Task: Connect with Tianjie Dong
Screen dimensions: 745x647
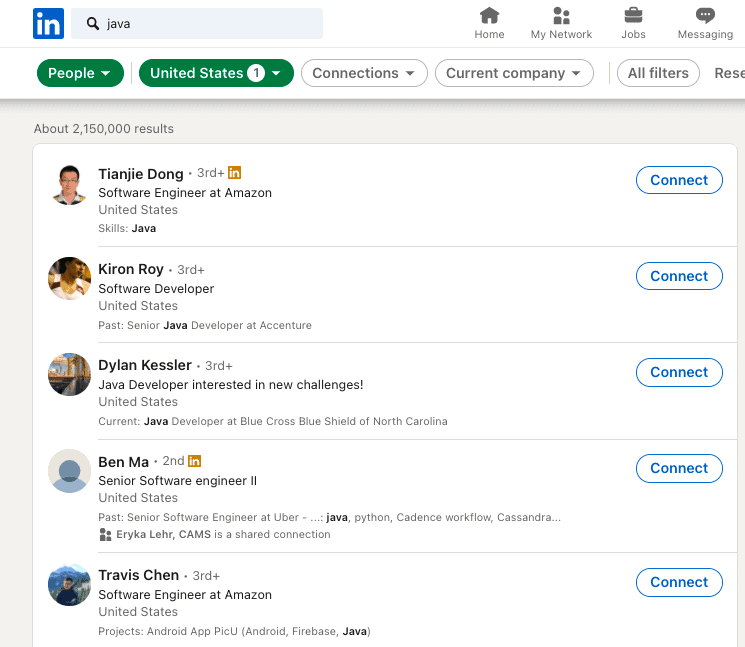Action: [x=679, y=180]
